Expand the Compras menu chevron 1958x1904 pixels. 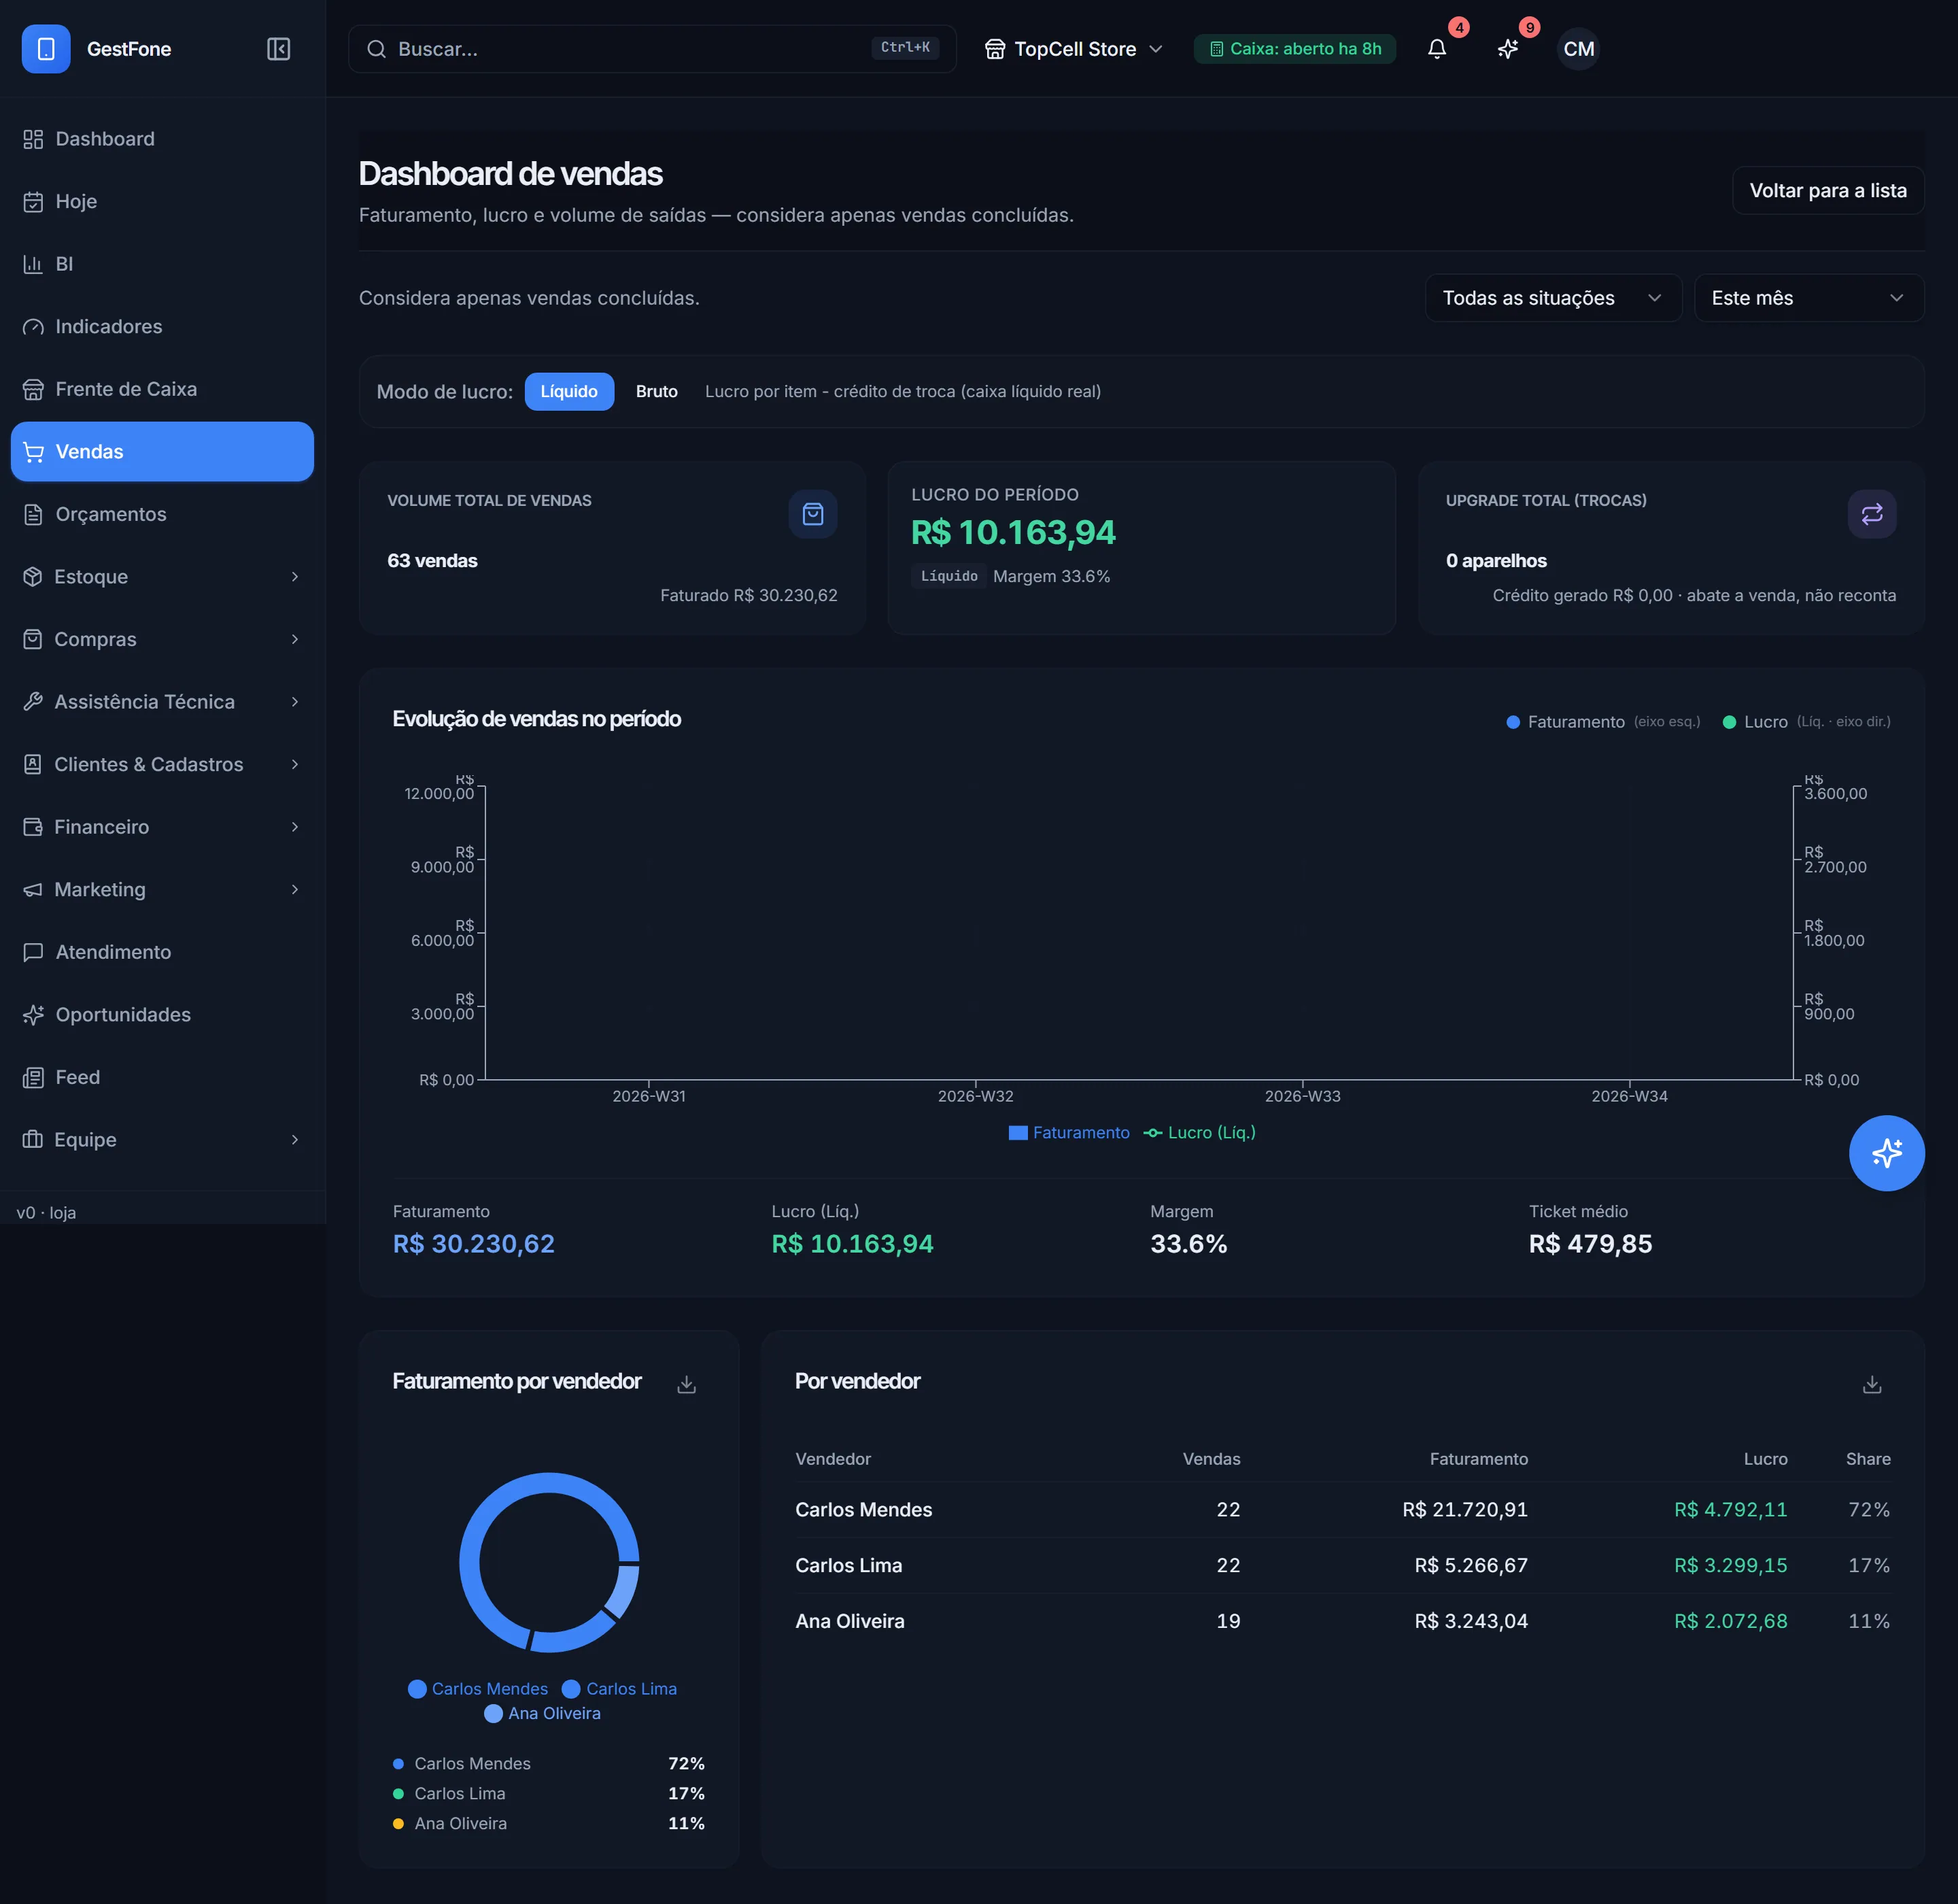295,640
